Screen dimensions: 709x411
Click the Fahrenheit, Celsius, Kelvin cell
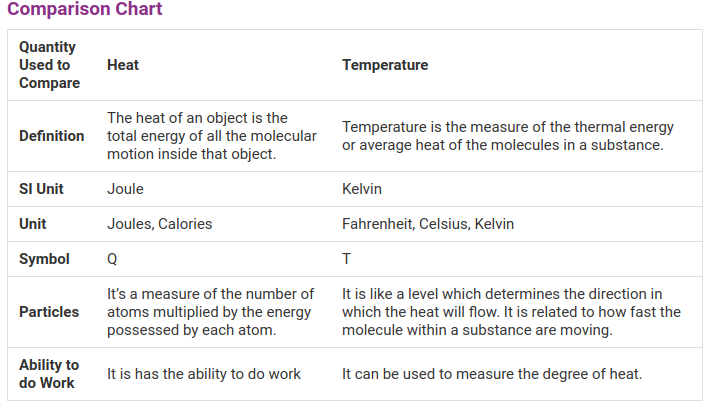tap(428, 224)
